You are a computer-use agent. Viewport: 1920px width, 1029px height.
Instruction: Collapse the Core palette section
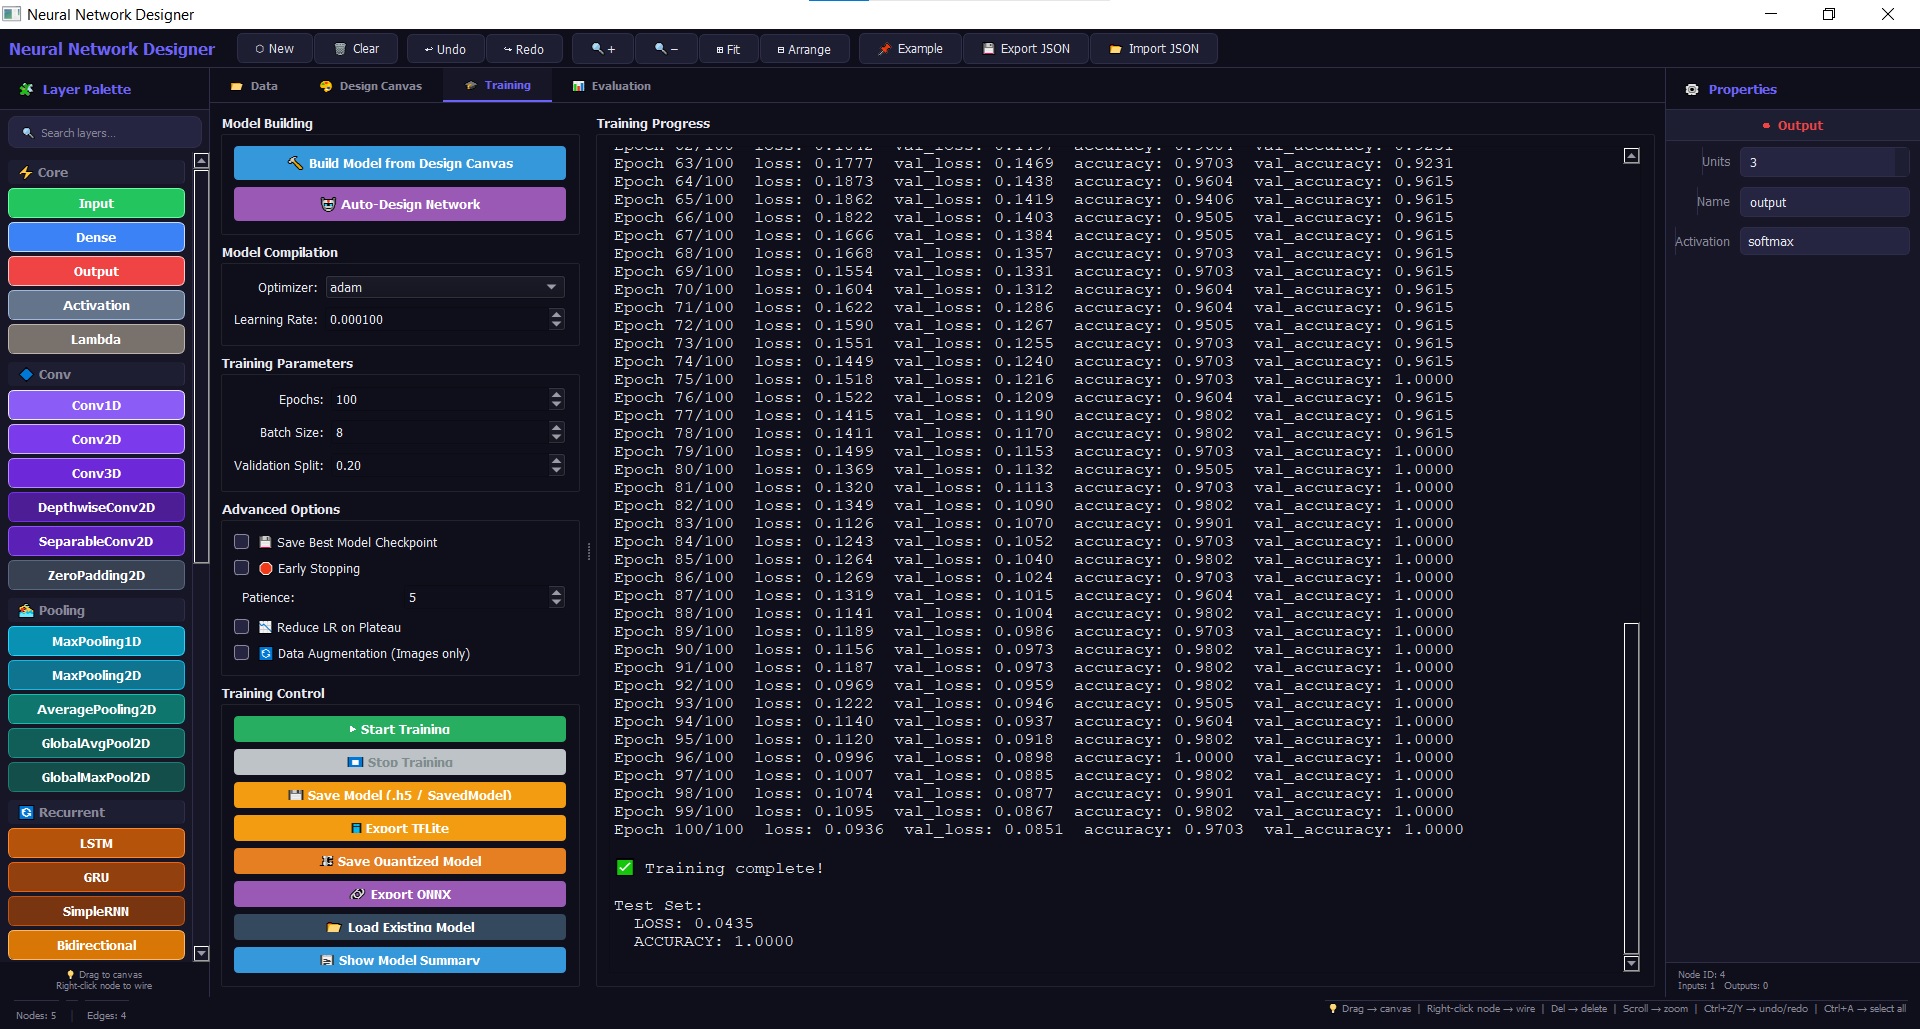[96, 172]
